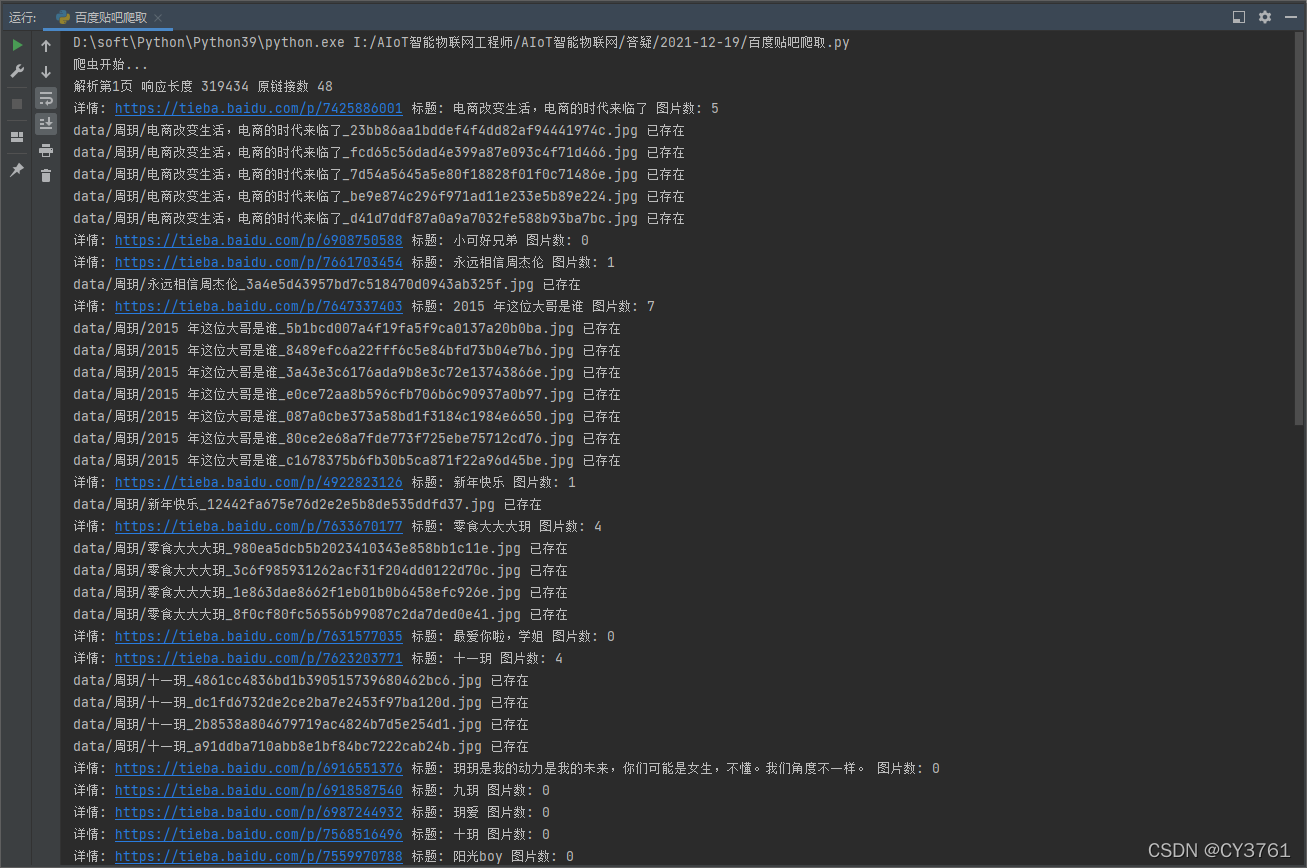
Task: Click the 新年快乐_12442fa675e76d2e2e5b8de535ddfd37.jpg line
Action: 307,504
